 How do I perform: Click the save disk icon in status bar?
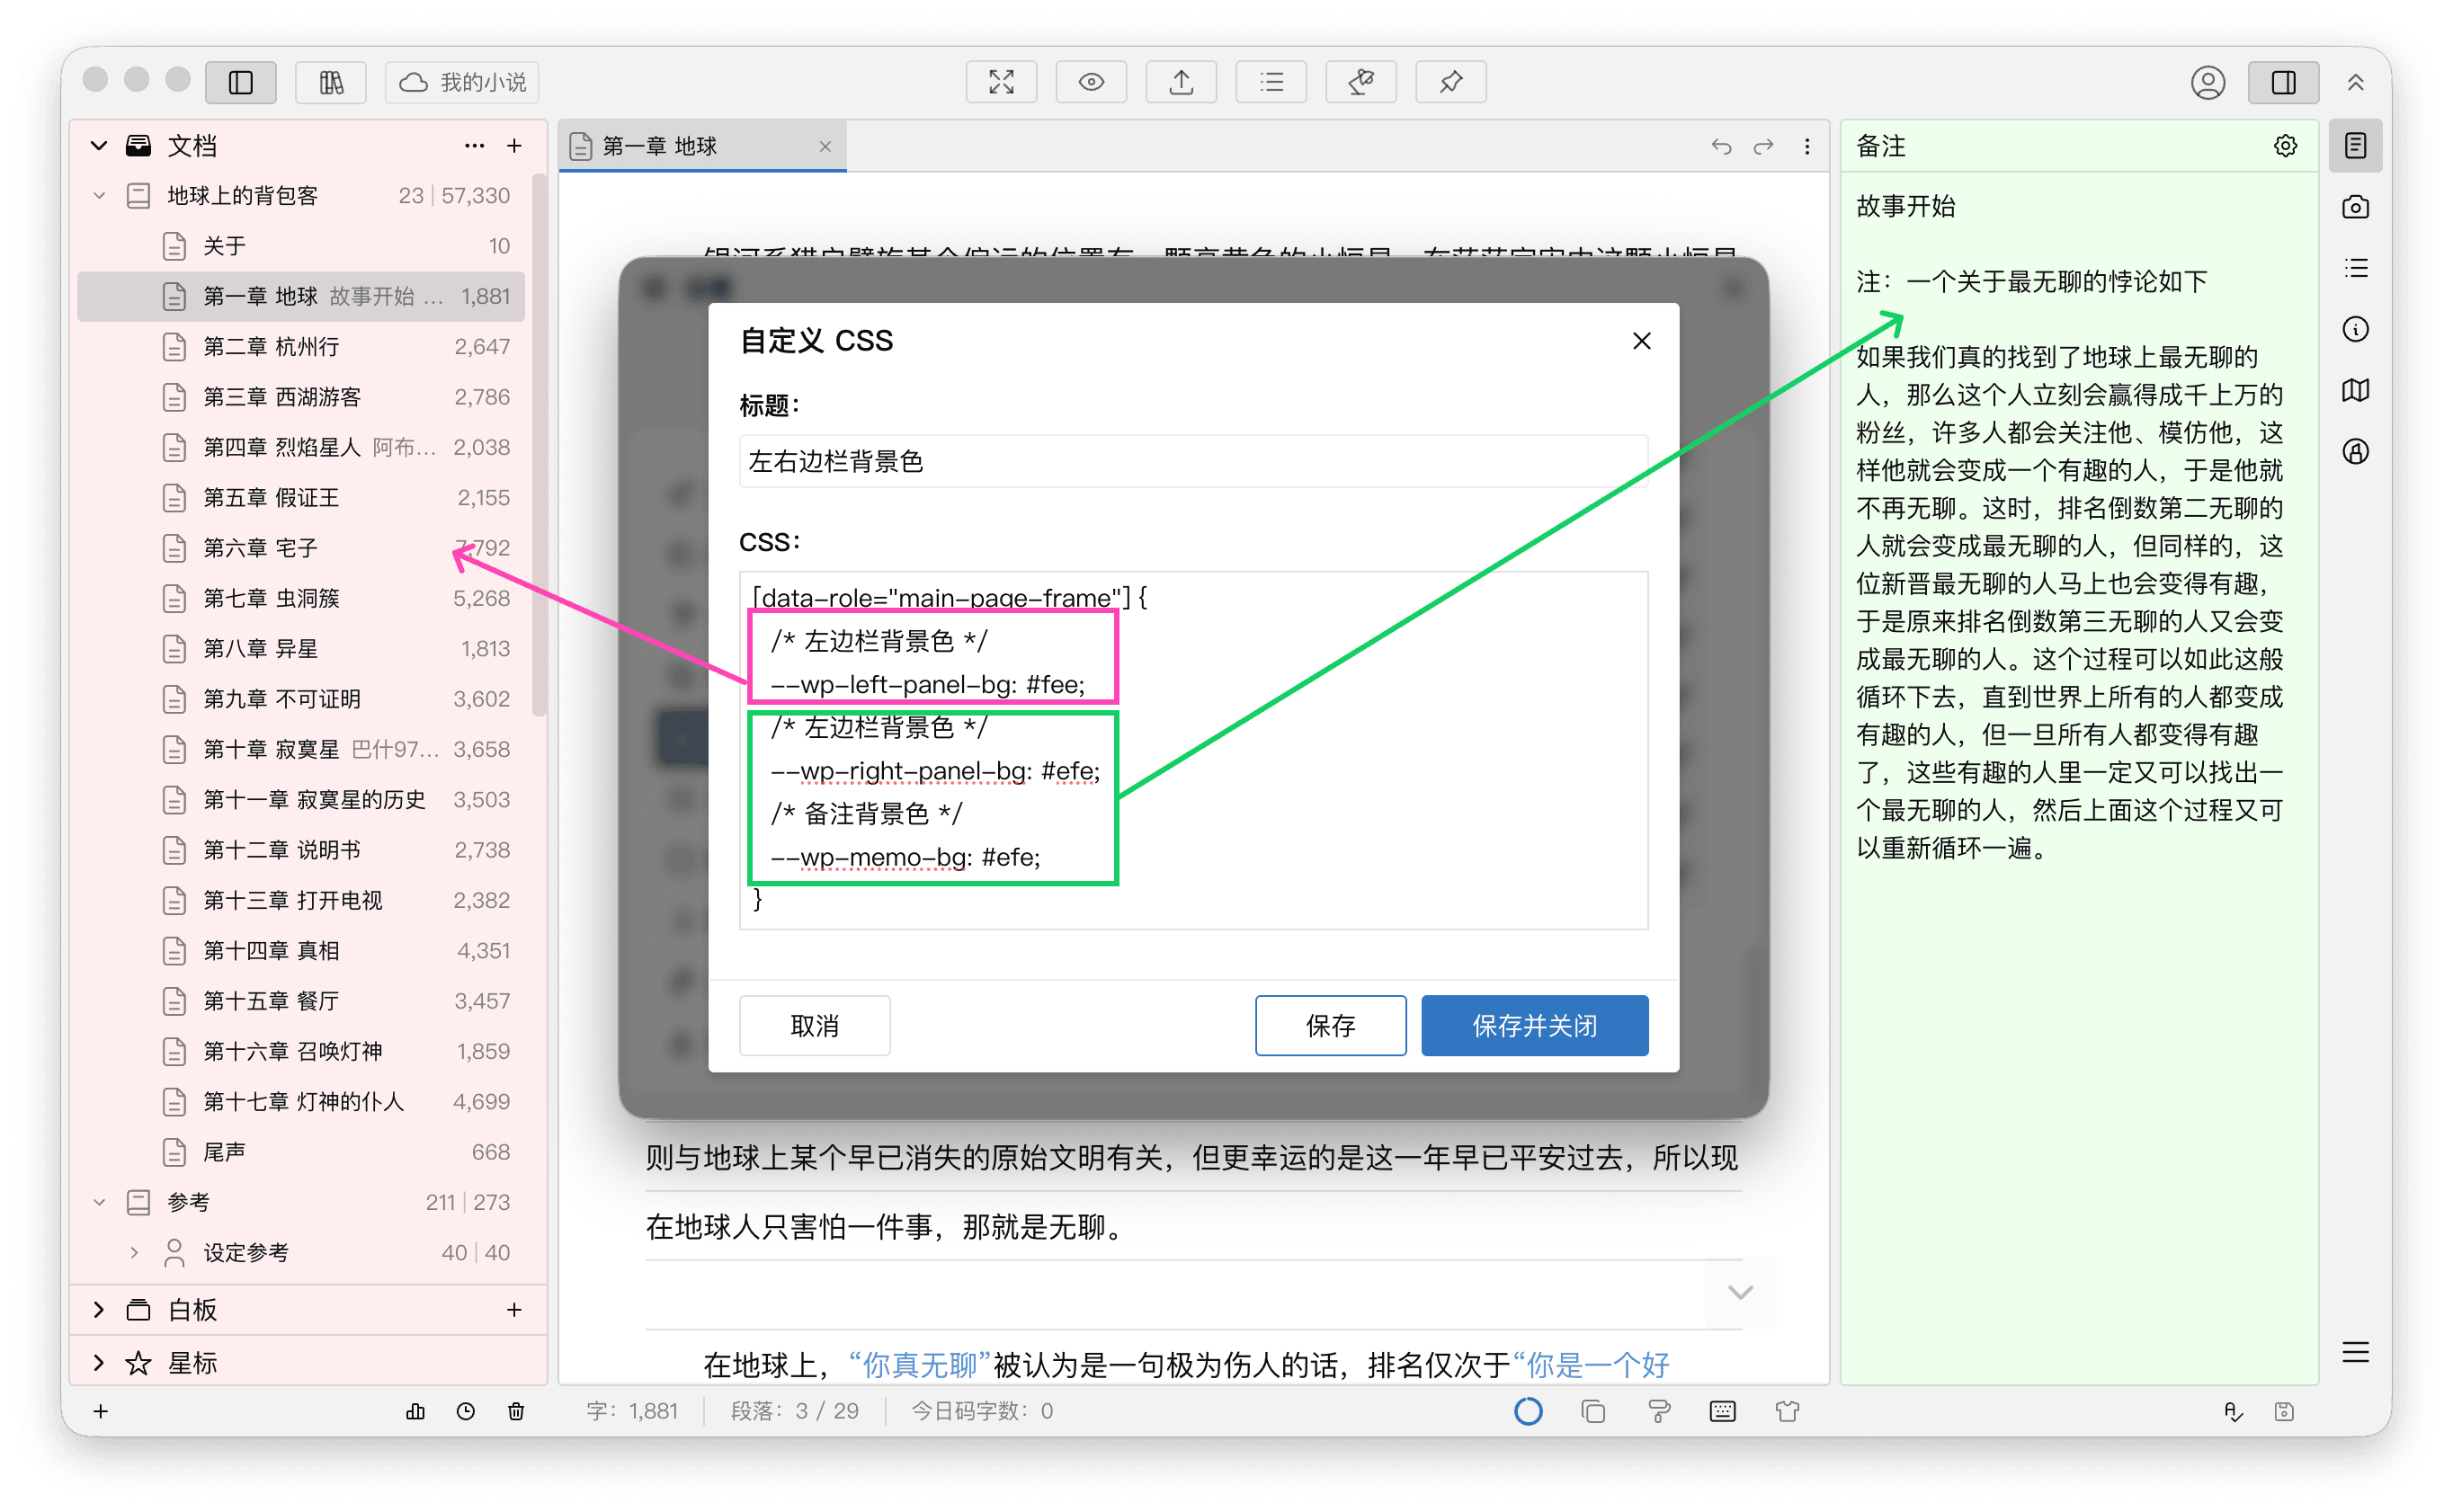[2284, 1411]
